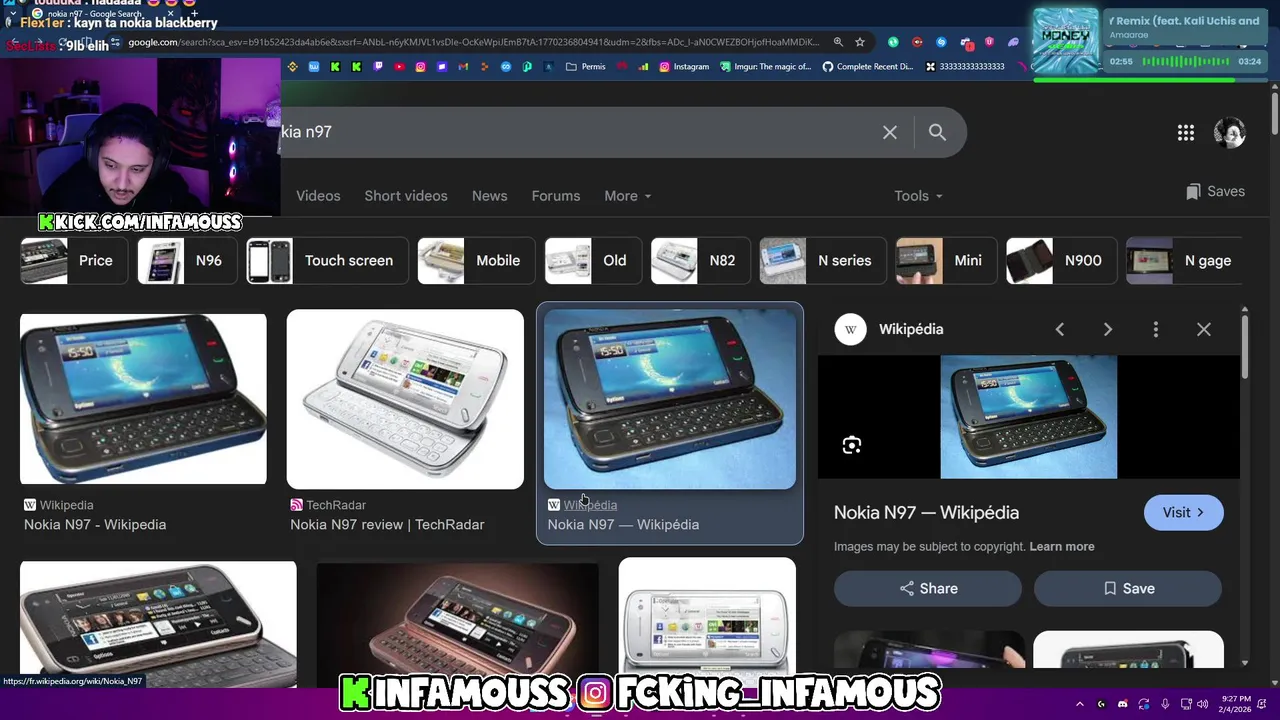Switch to the Short videos tab
This screenshot has height=720, width=1280.
[406, 196]
